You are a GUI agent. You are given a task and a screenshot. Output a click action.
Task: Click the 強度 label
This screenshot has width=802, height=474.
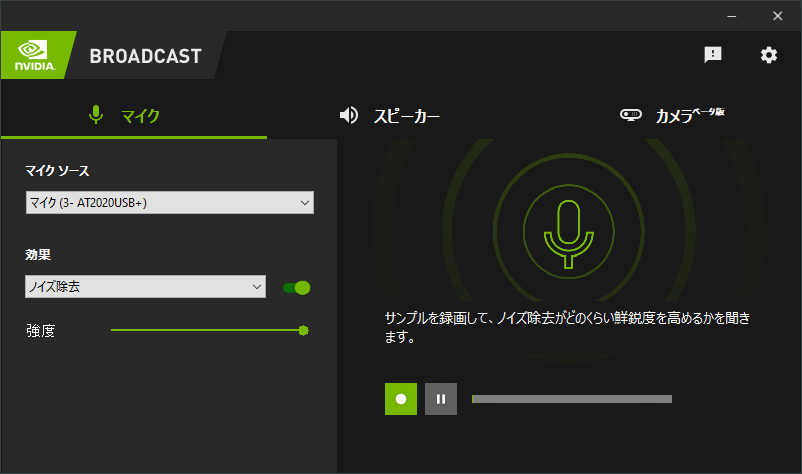[x=40, y=331]
